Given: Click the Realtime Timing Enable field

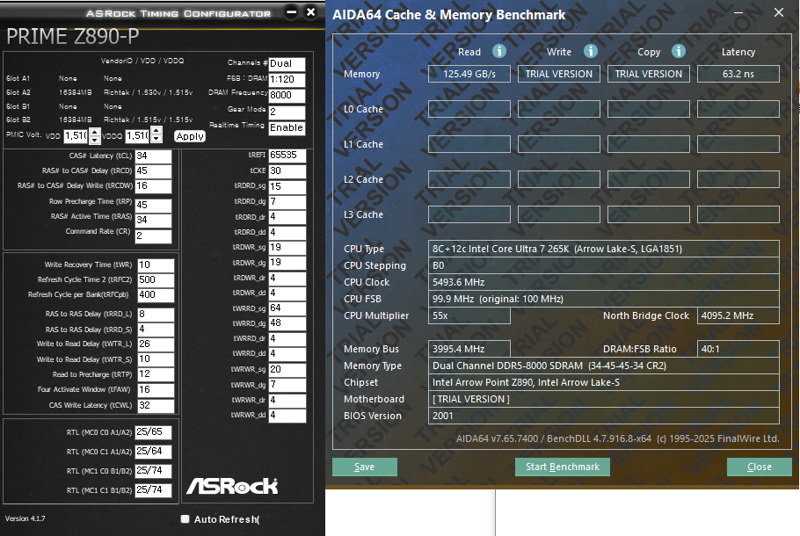Looking at the screenshot, I should (287, 128).
